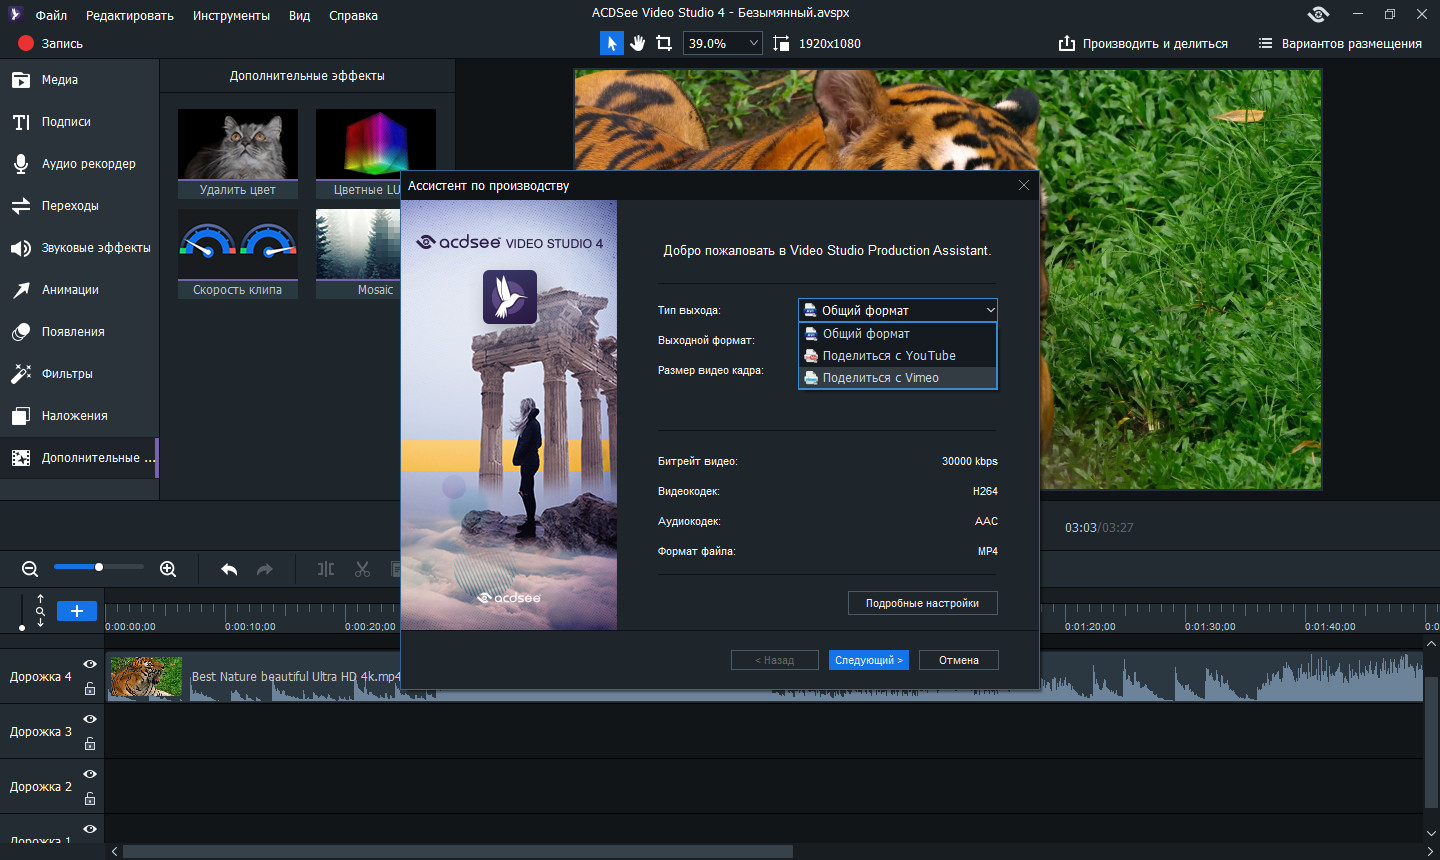Close the Ассистент по производству dialog

click(1024, 185)
